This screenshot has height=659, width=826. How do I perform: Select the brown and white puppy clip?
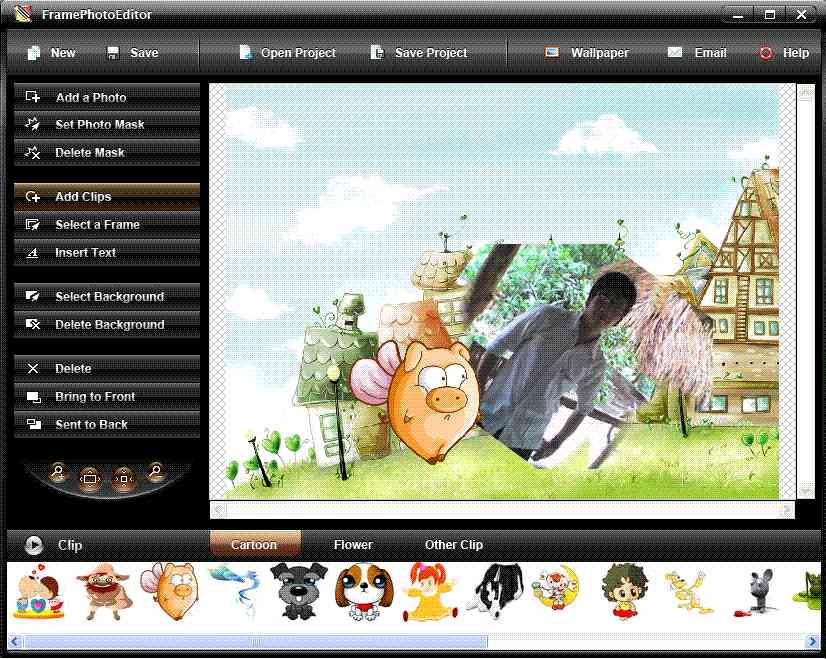click(363, 592)
